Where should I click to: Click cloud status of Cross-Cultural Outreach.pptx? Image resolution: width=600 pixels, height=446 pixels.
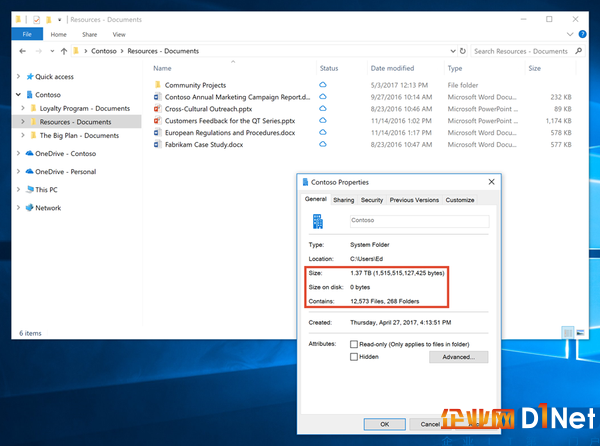[x=323, y=109]
